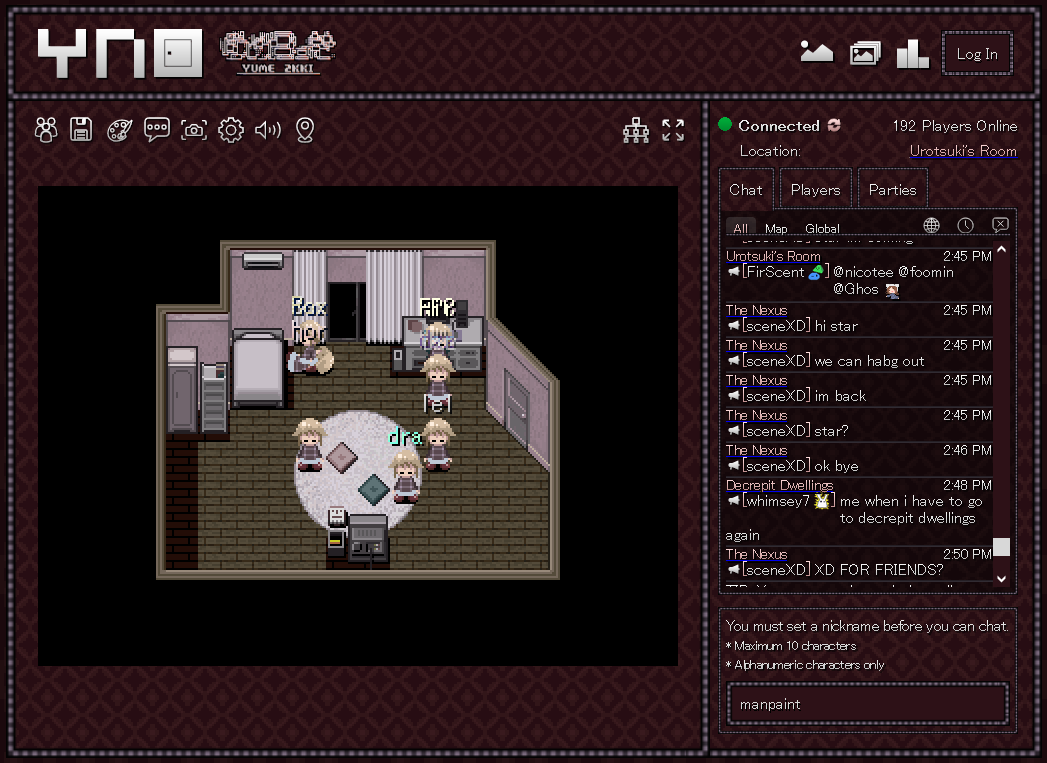Switch to the Players tab
Viewport: 1047px width, 763px height.
[815, 189]
